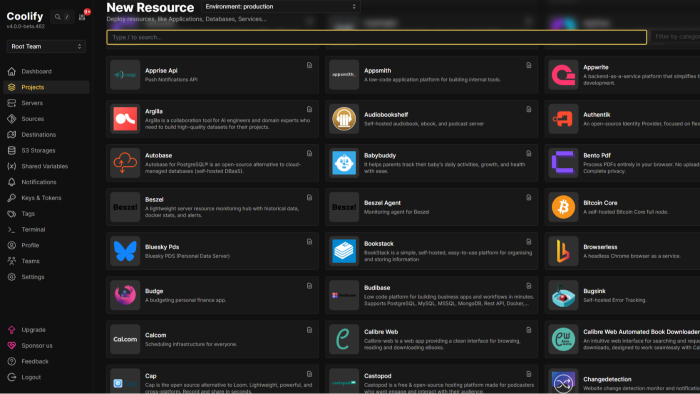
Task: Open docs icon on Autobase card
Action: (x=309, y=153)
